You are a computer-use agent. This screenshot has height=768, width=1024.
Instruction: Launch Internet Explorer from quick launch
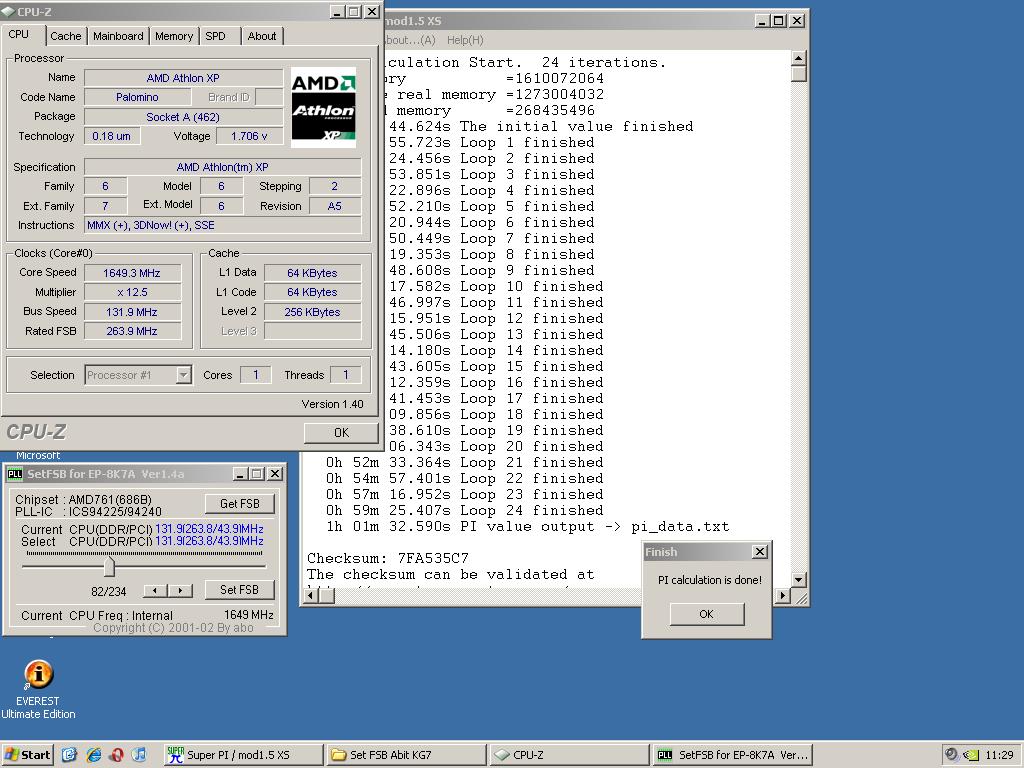click(94, 755)
